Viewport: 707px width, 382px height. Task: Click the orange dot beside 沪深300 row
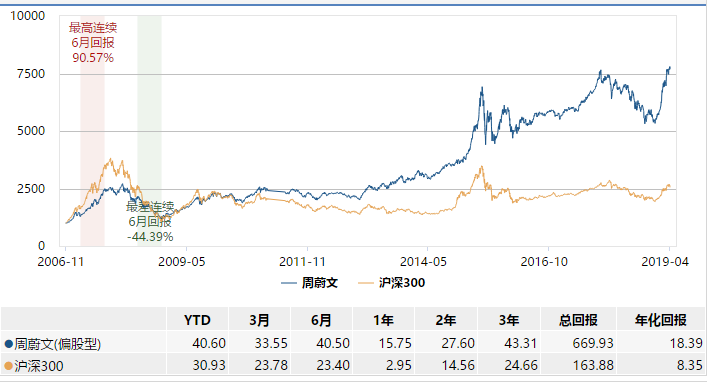coord(8,365)
